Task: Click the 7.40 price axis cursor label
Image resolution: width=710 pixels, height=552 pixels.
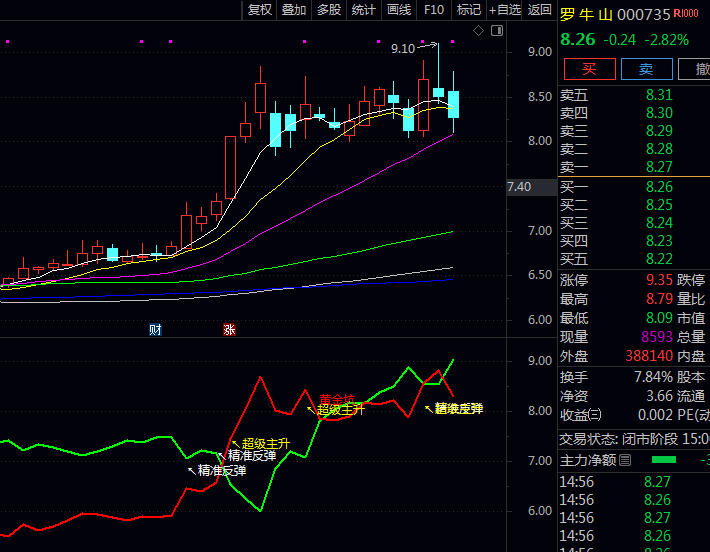Action: 519,187
